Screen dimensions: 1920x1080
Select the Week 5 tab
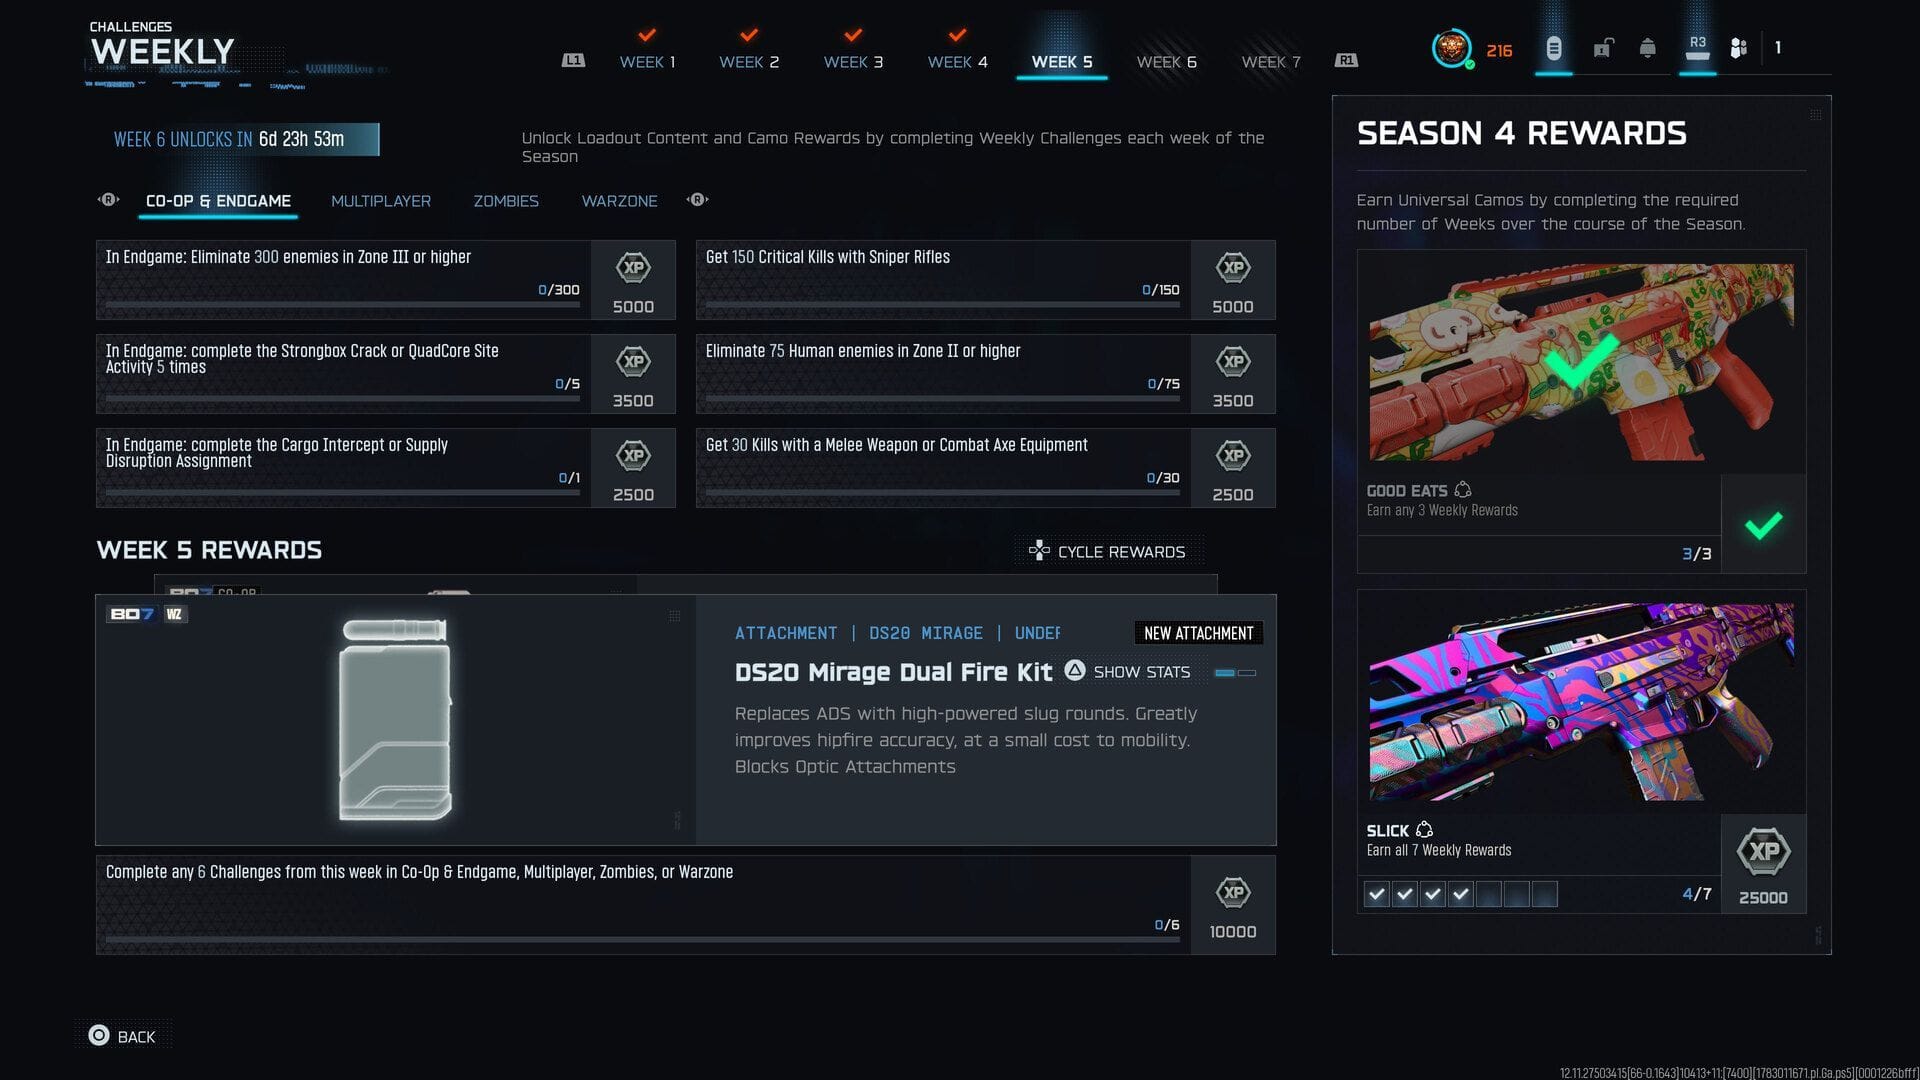point(1062,62)
